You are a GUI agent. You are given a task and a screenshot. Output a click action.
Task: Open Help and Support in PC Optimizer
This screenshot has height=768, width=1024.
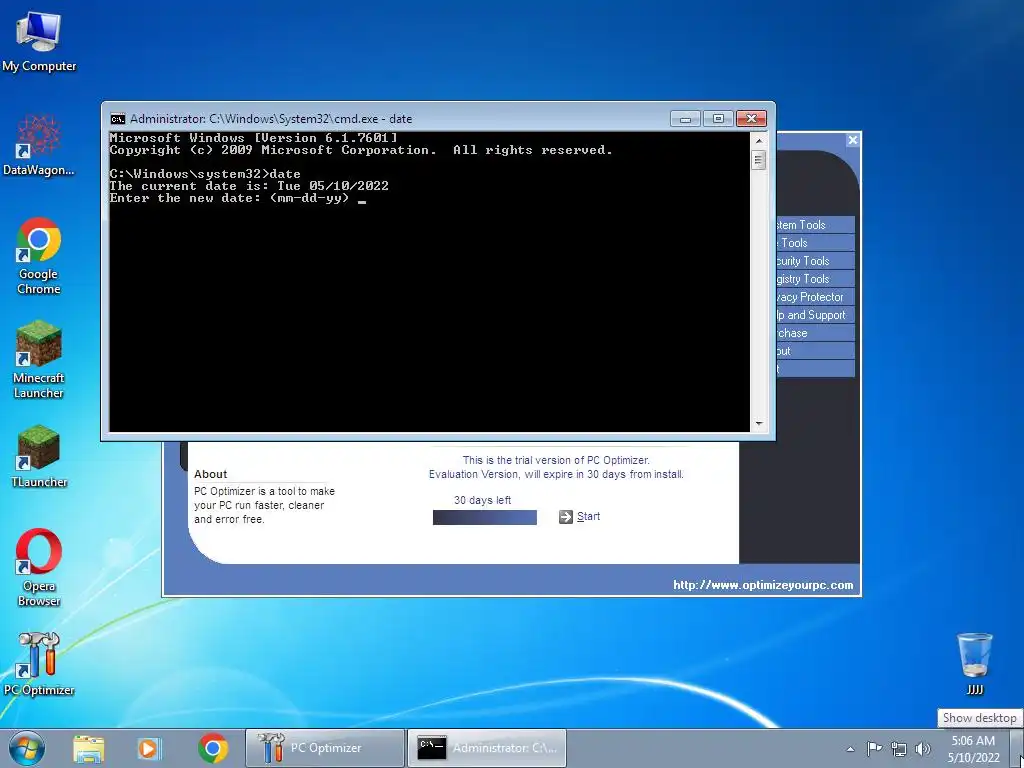tap(815, 315)
